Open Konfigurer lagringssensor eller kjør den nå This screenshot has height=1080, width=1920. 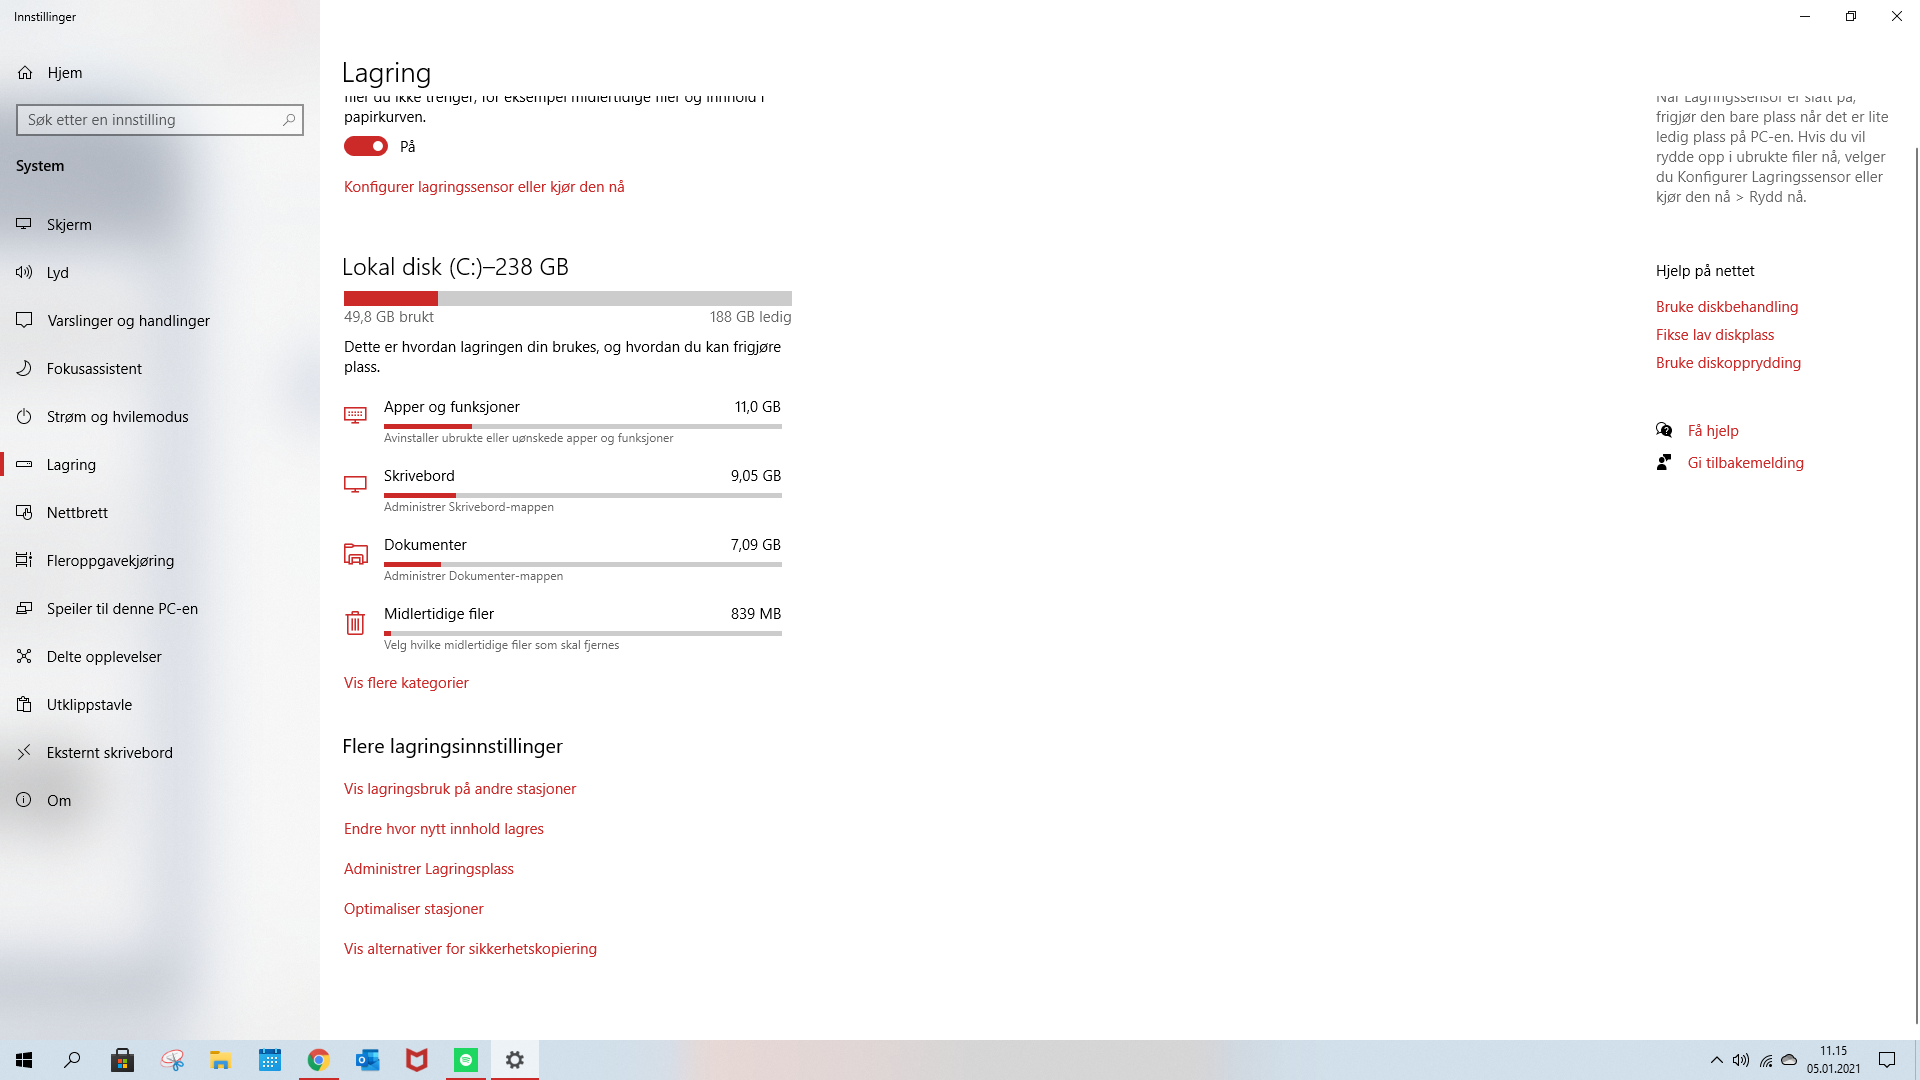tap(484, 187)
